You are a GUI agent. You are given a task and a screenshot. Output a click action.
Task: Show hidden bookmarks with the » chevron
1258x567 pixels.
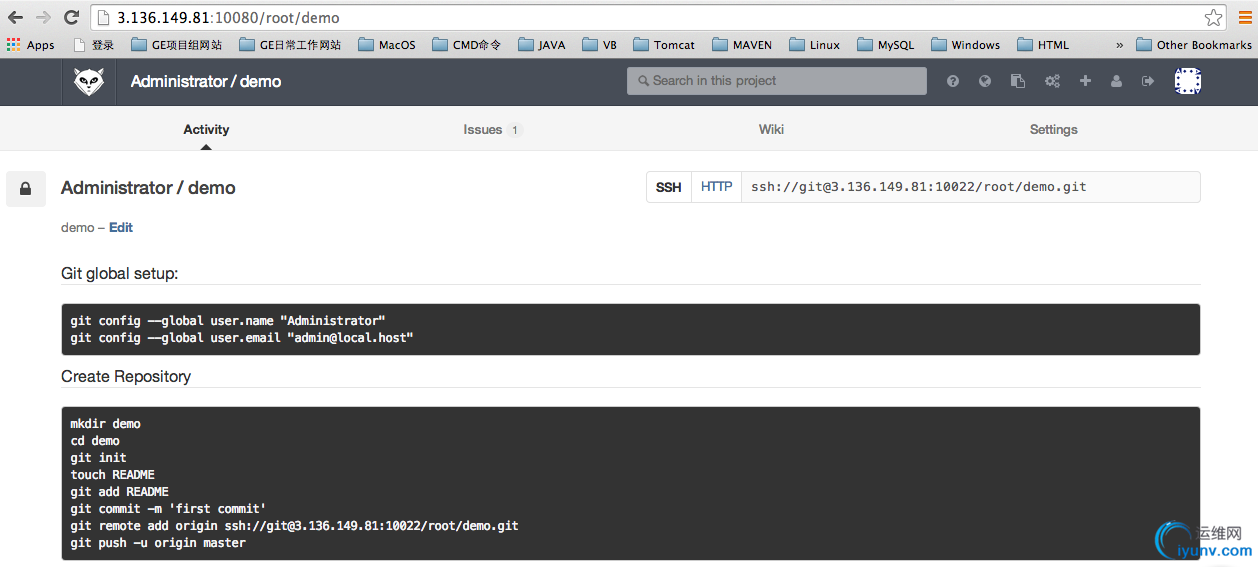tap(1119, 45)
